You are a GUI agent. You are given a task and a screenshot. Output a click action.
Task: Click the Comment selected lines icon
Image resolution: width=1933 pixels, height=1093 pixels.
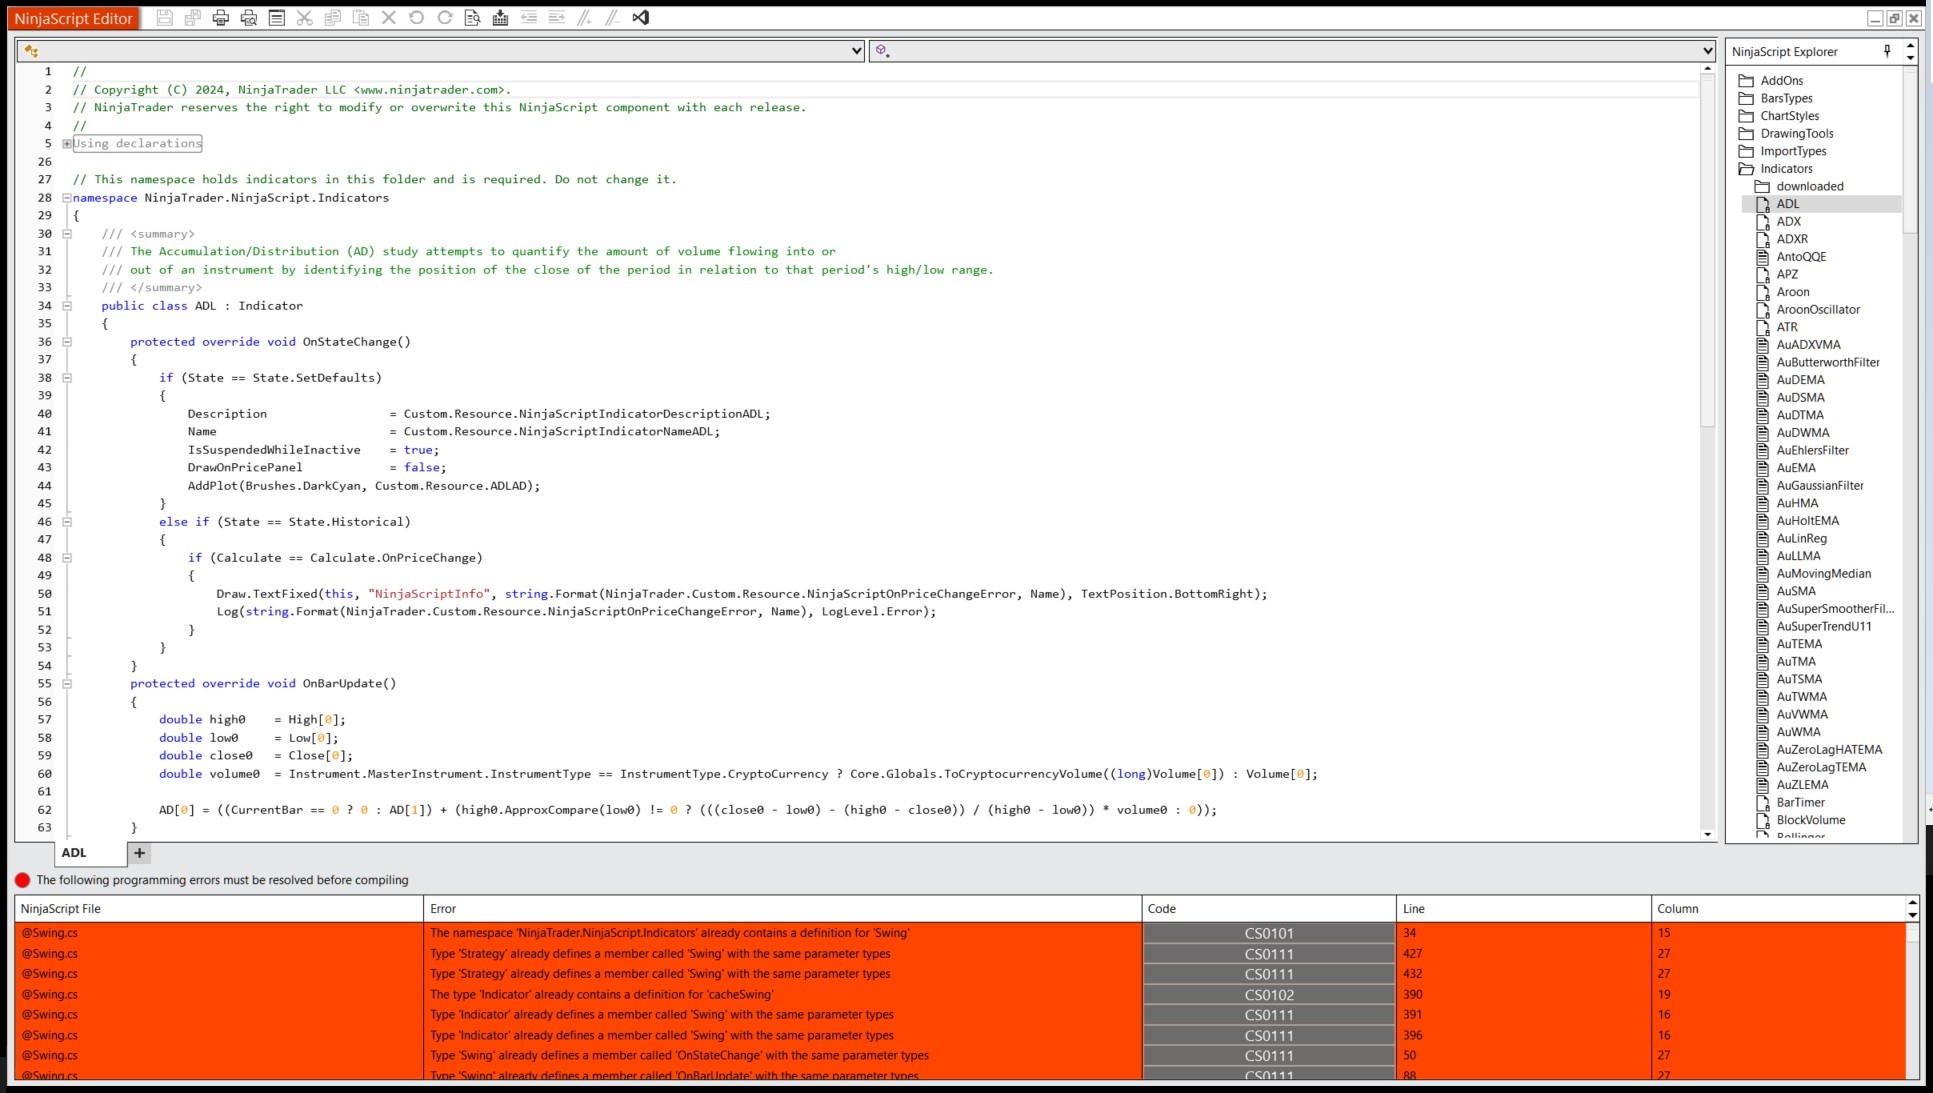coord(585,18)
